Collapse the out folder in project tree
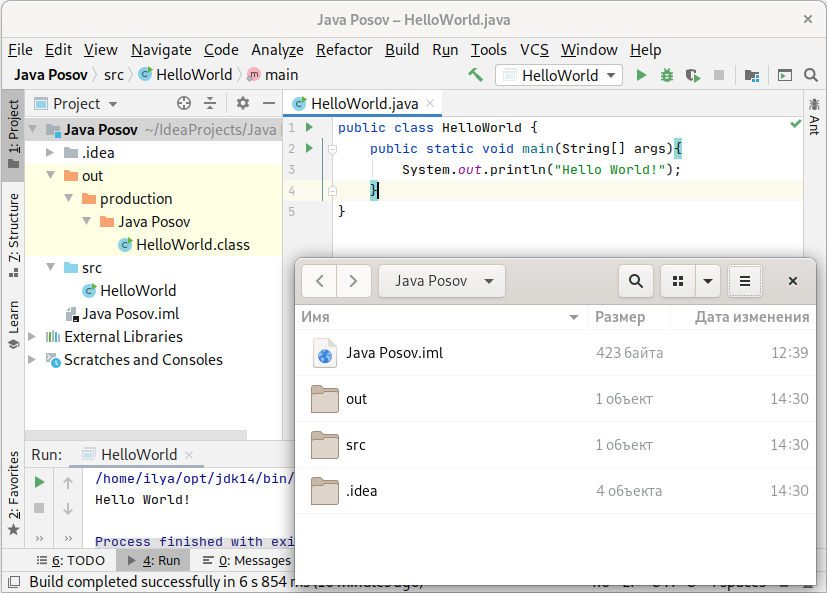The image size is (827, 593). pos(49,176)
